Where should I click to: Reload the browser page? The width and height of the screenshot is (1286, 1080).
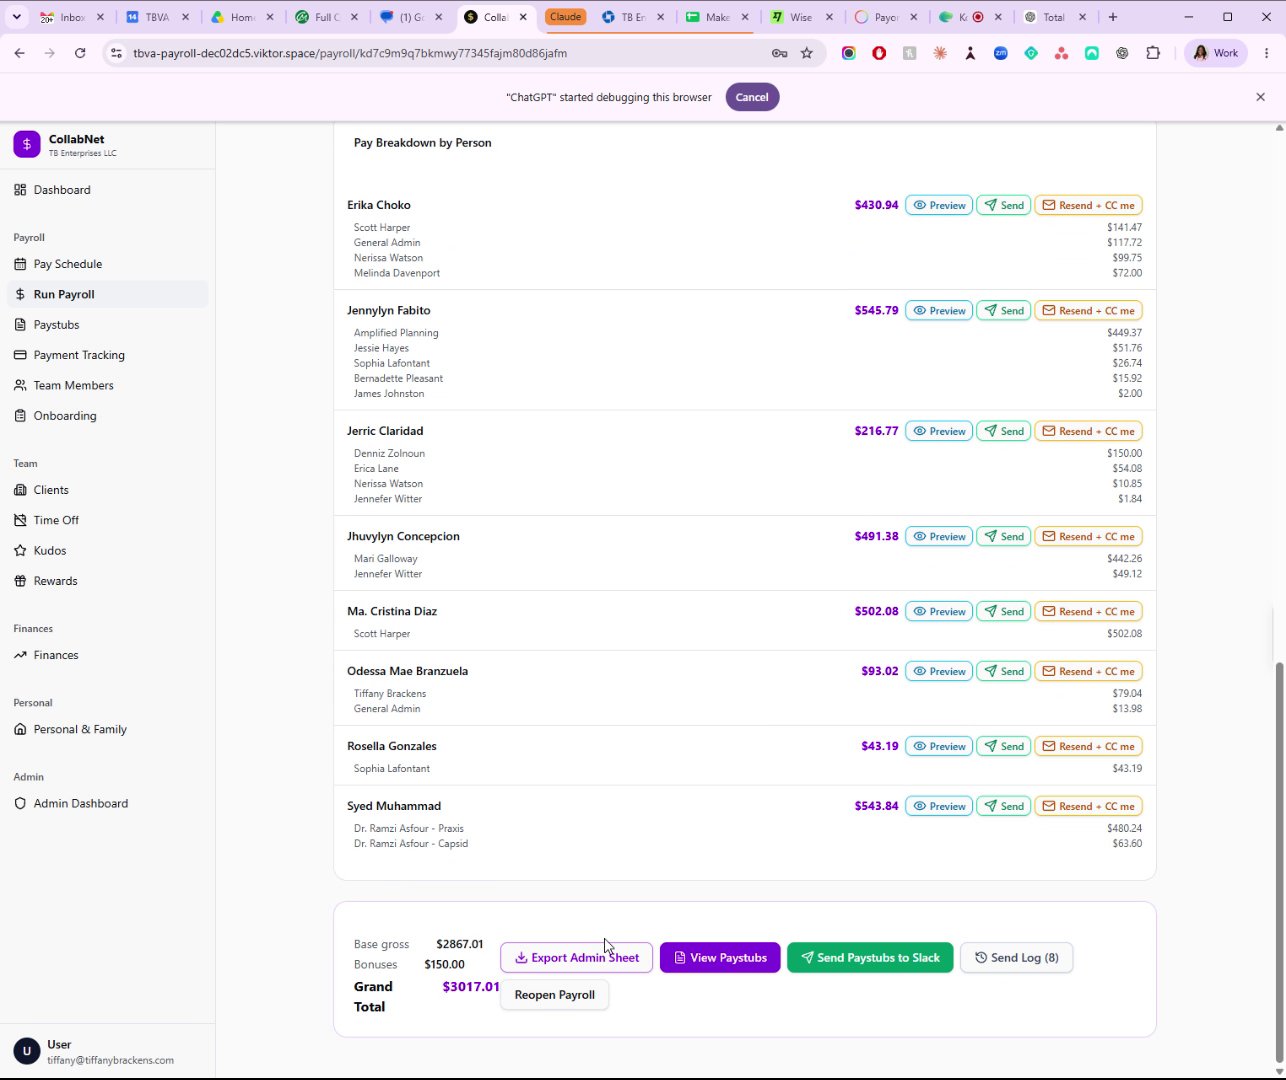(x=80, y=53)
